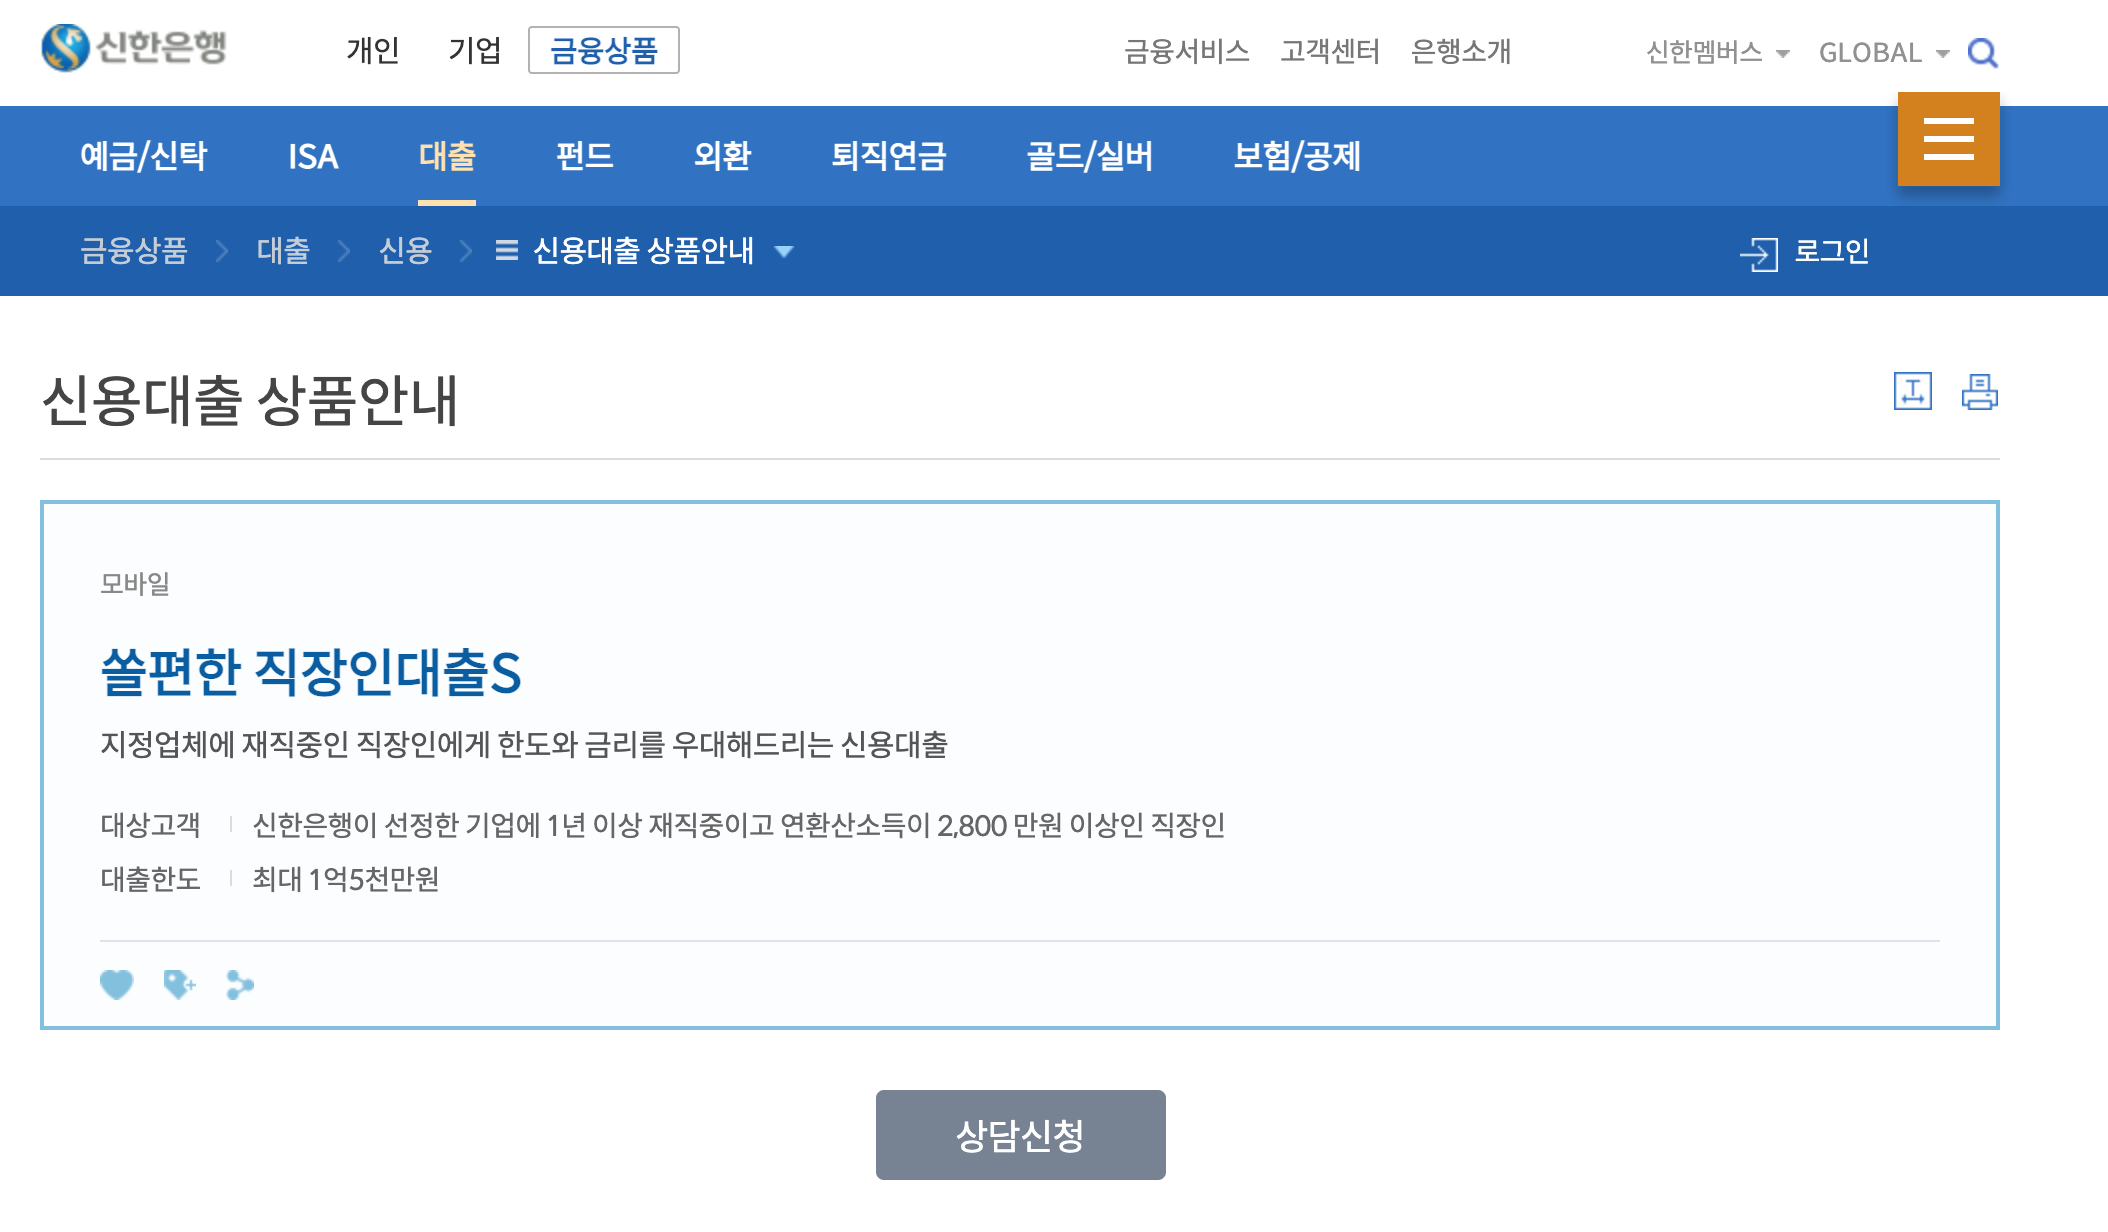Viewport: 2108px width, 1232px height.
Task: Open the orange hamburger full menu
Action: [1948, 139]
